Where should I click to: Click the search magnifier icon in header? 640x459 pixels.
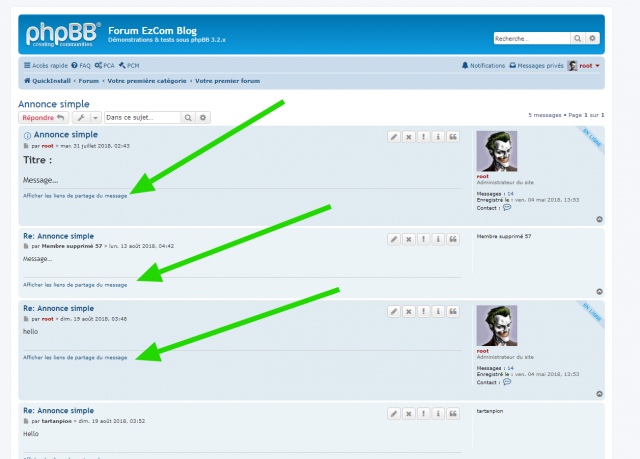click(x=578, y=38)
